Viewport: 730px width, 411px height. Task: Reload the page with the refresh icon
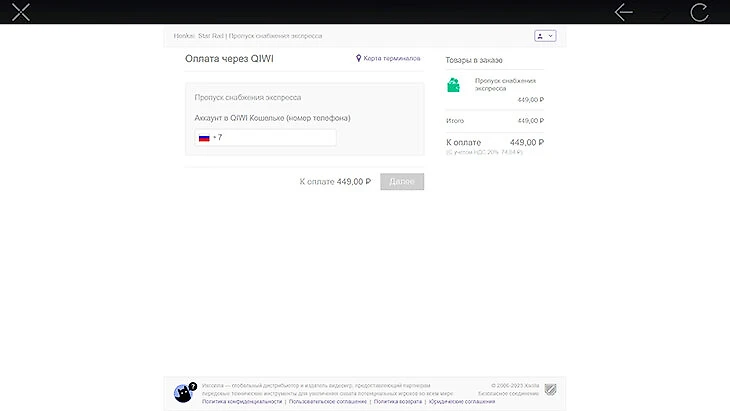click(699, 12)
